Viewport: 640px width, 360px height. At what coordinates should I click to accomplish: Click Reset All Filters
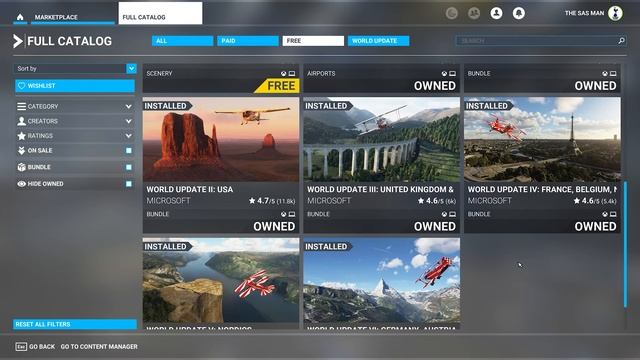click(75, 324)
